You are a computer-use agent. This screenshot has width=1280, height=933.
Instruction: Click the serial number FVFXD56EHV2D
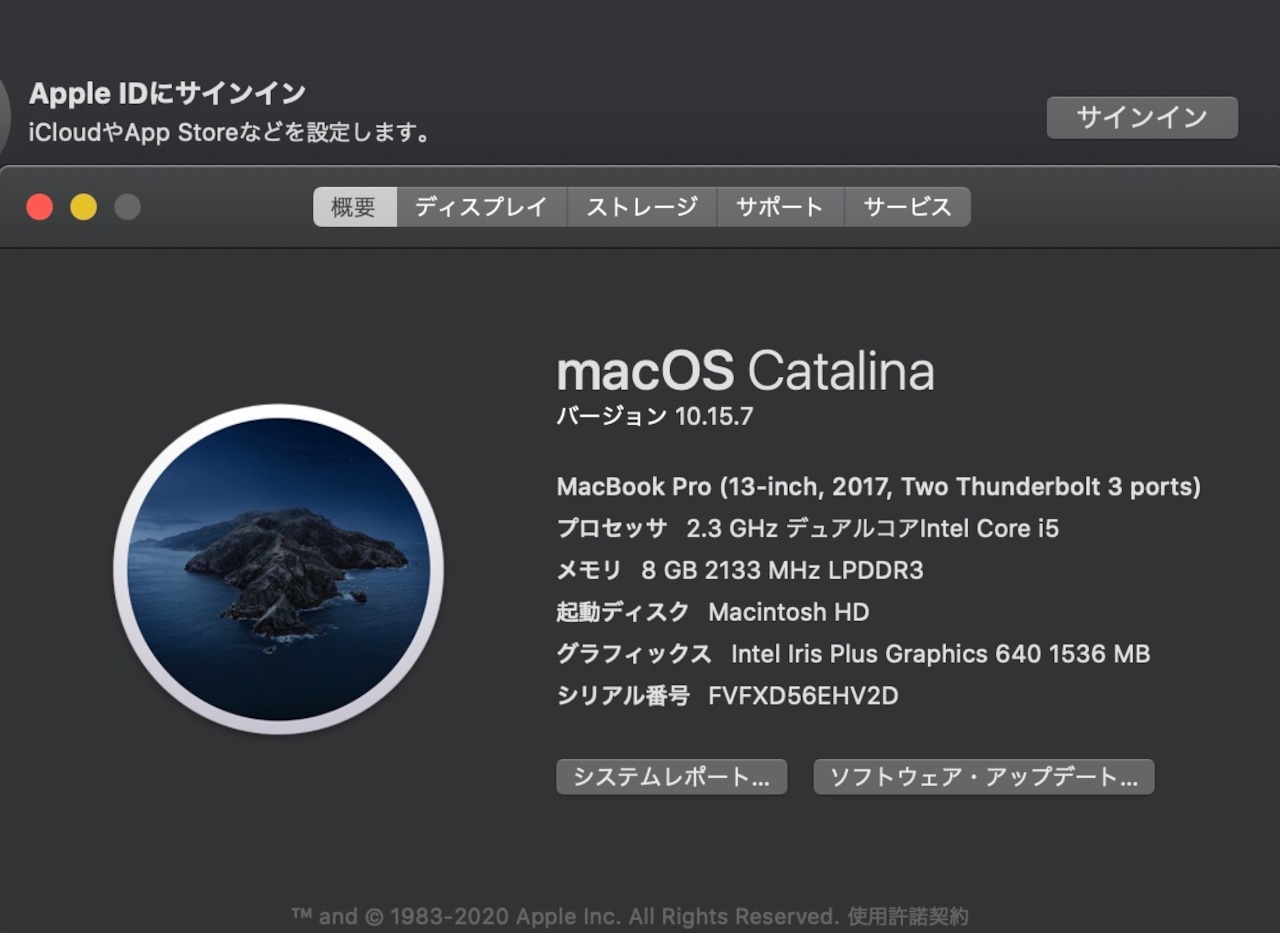(803, 696)
